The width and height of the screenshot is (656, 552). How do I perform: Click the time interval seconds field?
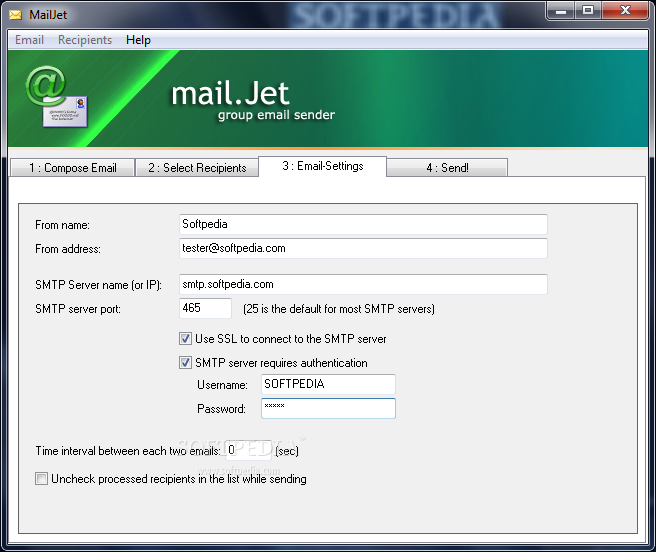(249, 450)
